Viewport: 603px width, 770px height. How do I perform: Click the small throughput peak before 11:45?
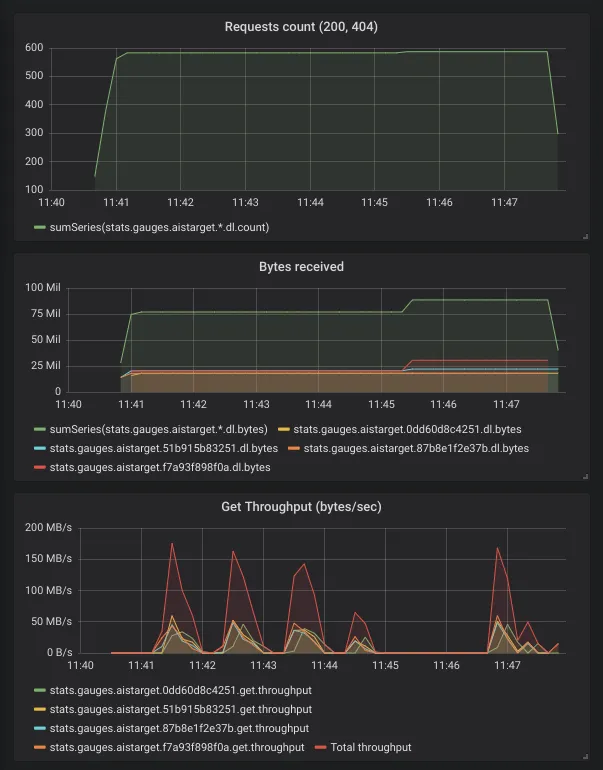[356, 613]
